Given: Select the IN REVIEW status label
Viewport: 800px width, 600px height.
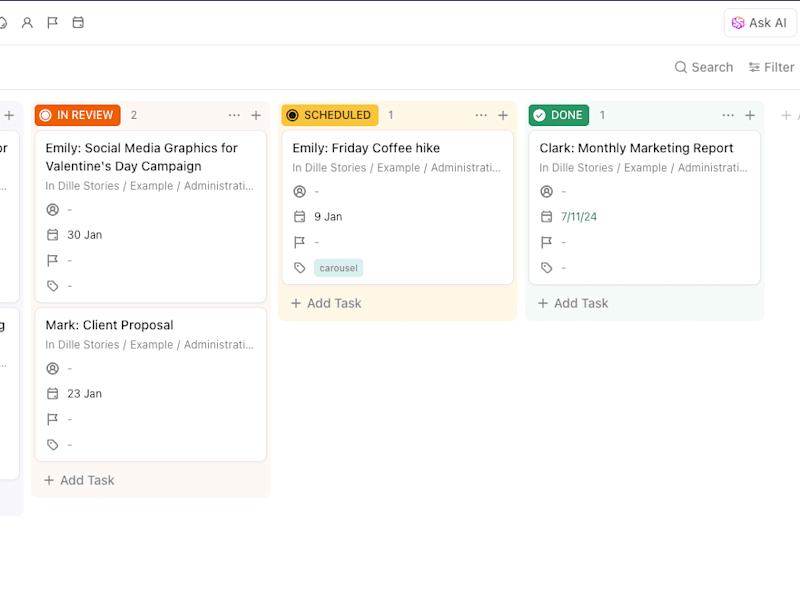Looking at the screenshot, I should 78,115.
